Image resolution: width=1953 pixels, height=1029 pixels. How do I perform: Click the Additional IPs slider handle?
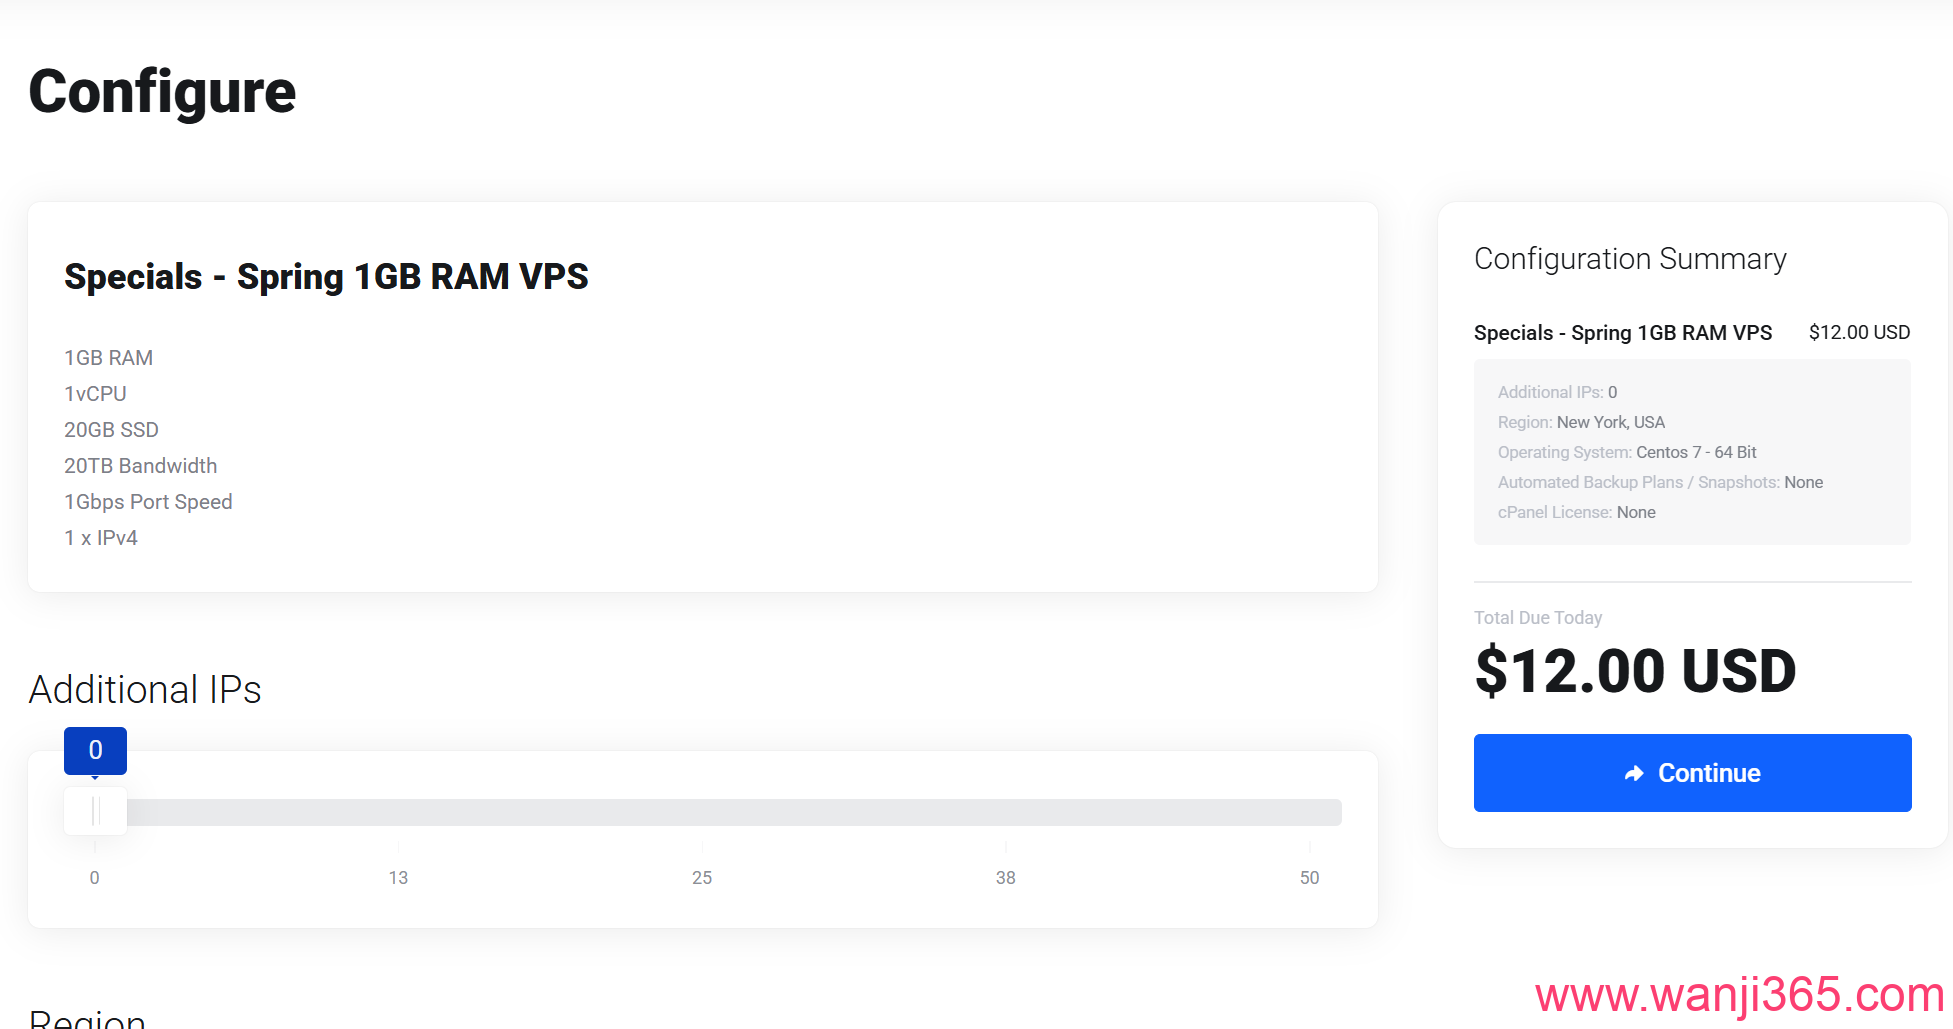point(95,811)
